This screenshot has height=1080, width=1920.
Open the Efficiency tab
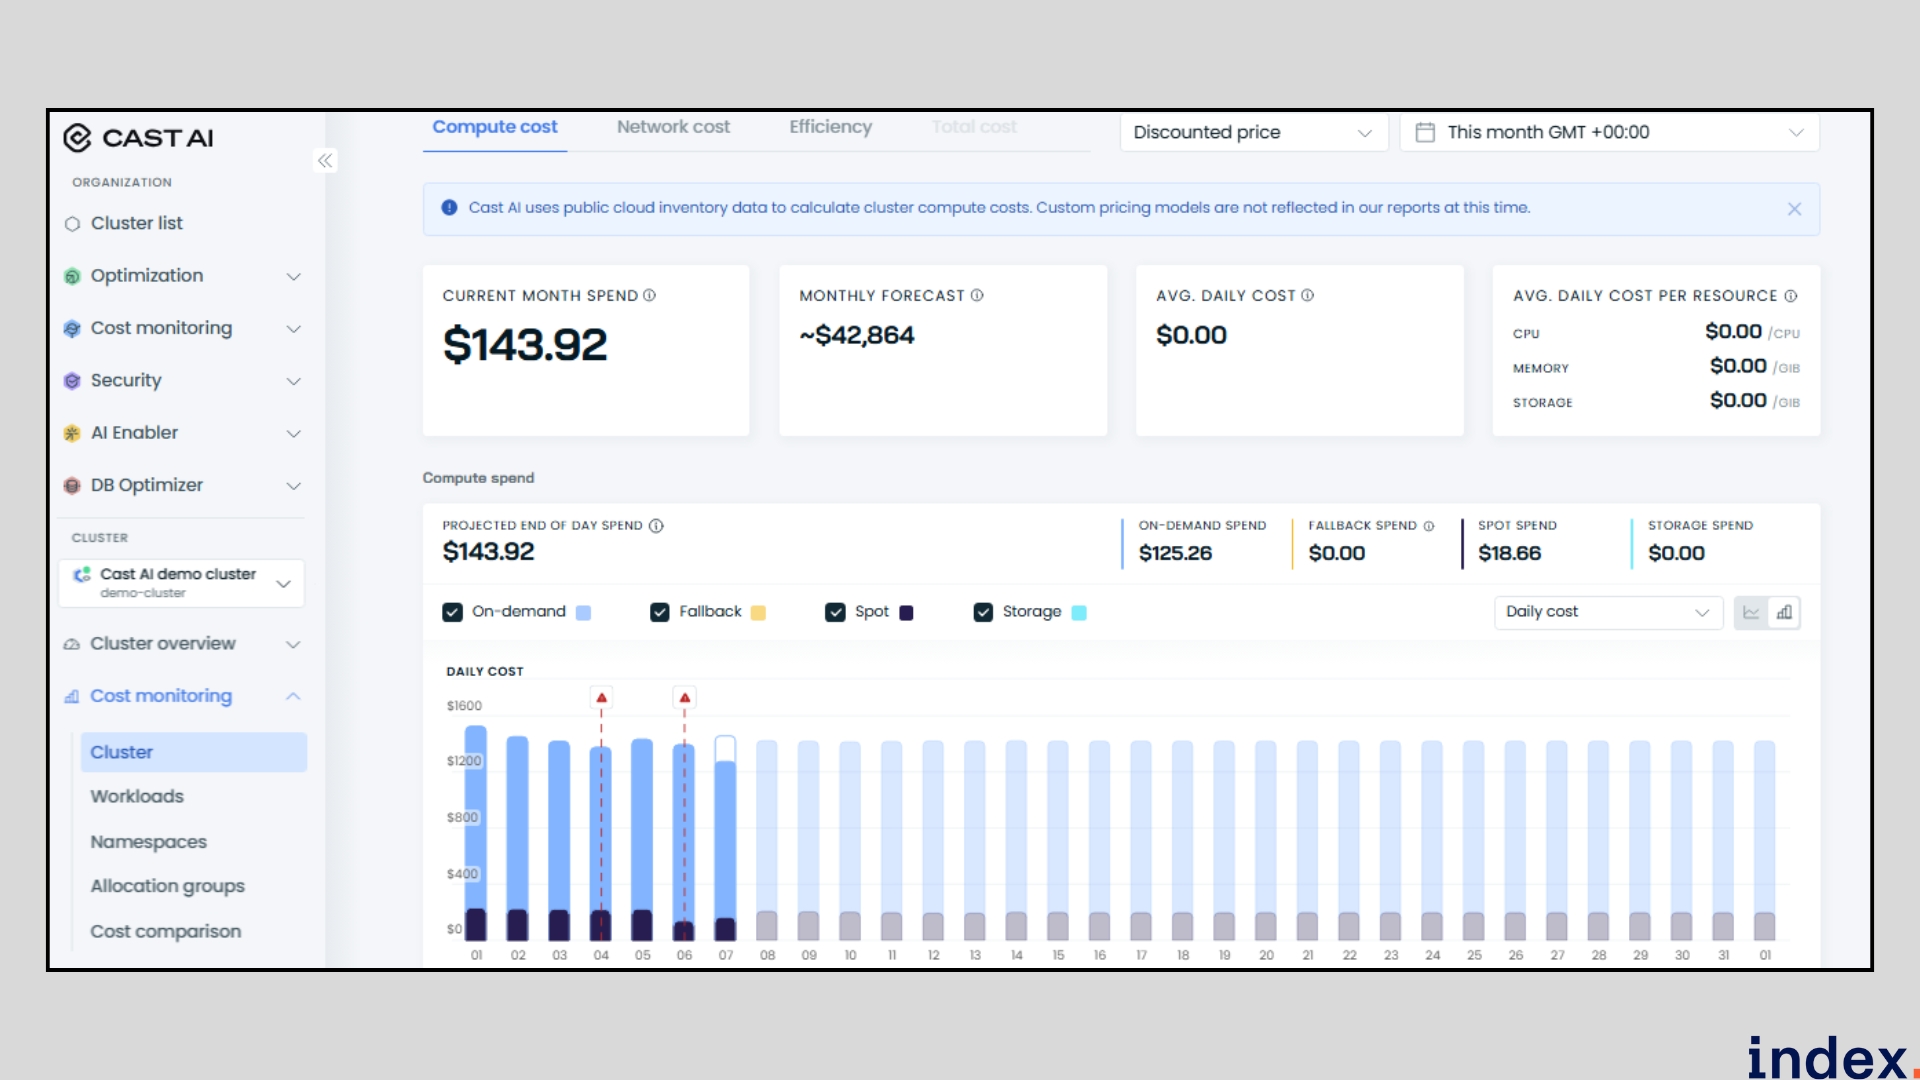tap(830, 127)
